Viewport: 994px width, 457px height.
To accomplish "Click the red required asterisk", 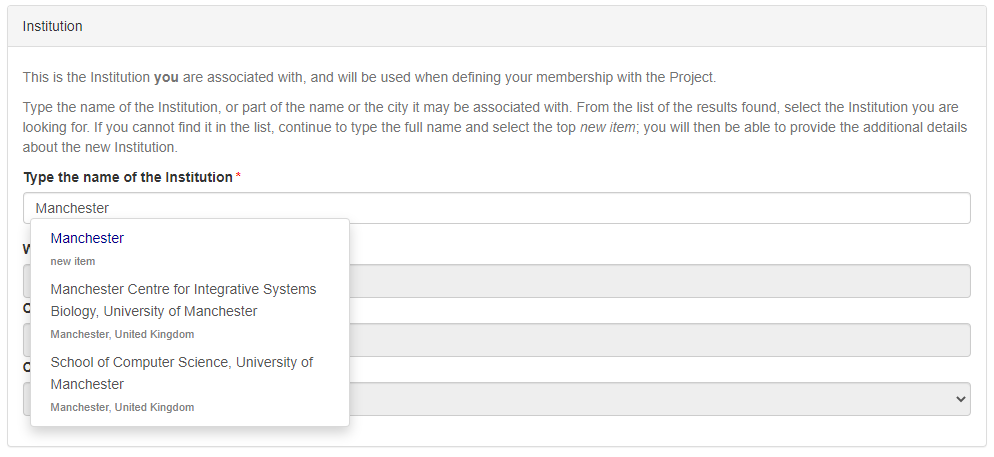I will [238, 177].
